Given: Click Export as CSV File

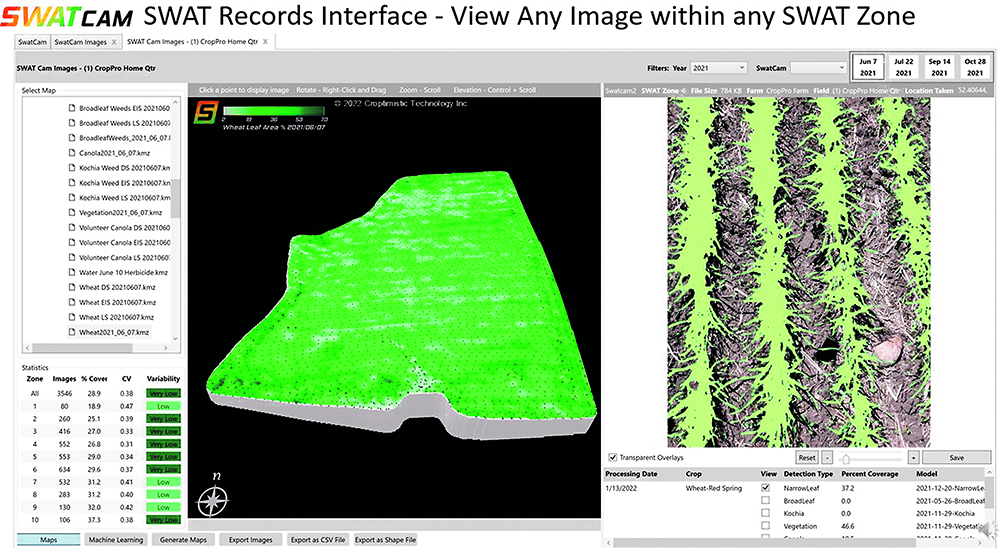Looking at the screenshot, I should [318, 540].
